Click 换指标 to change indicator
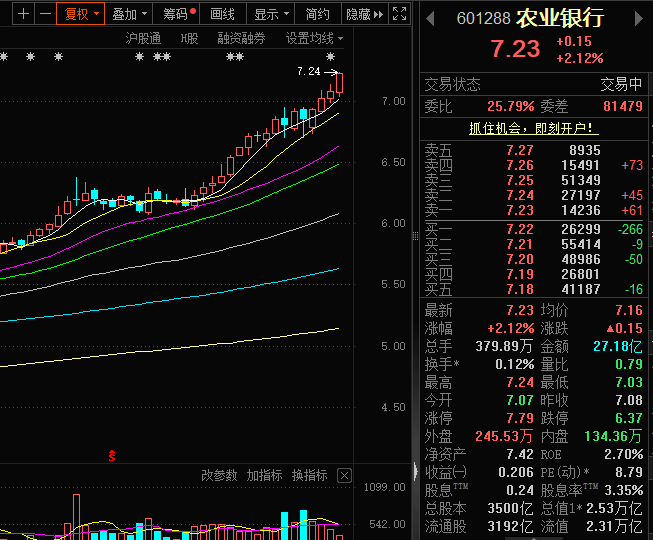This screenshot has height=540, width=653. pos(309,475)
